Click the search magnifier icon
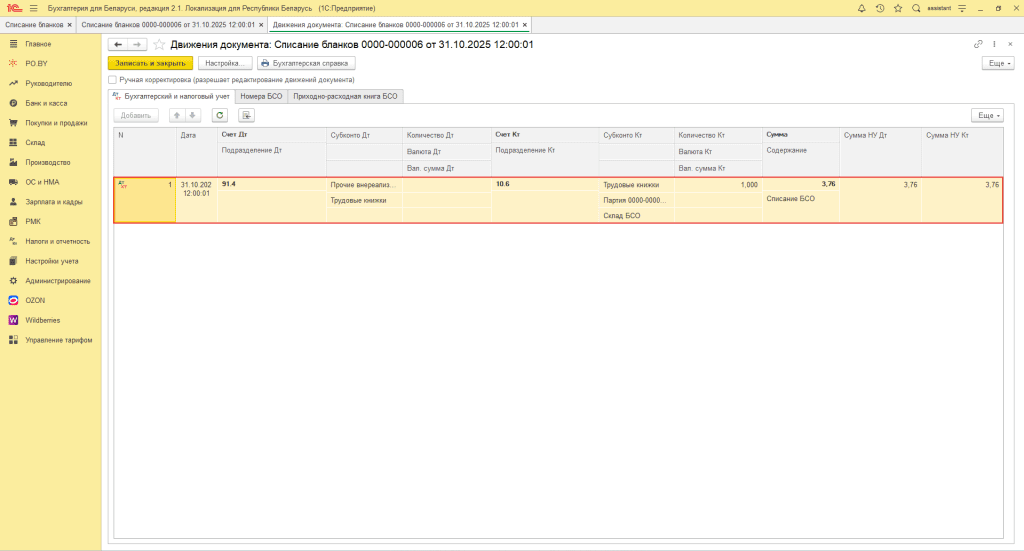 [x=915, y=8]
